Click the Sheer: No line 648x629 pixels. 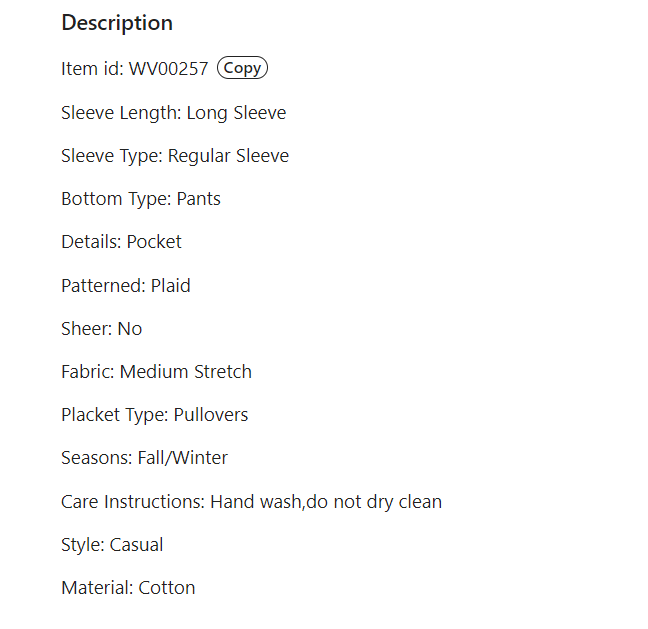click(102, 329)
